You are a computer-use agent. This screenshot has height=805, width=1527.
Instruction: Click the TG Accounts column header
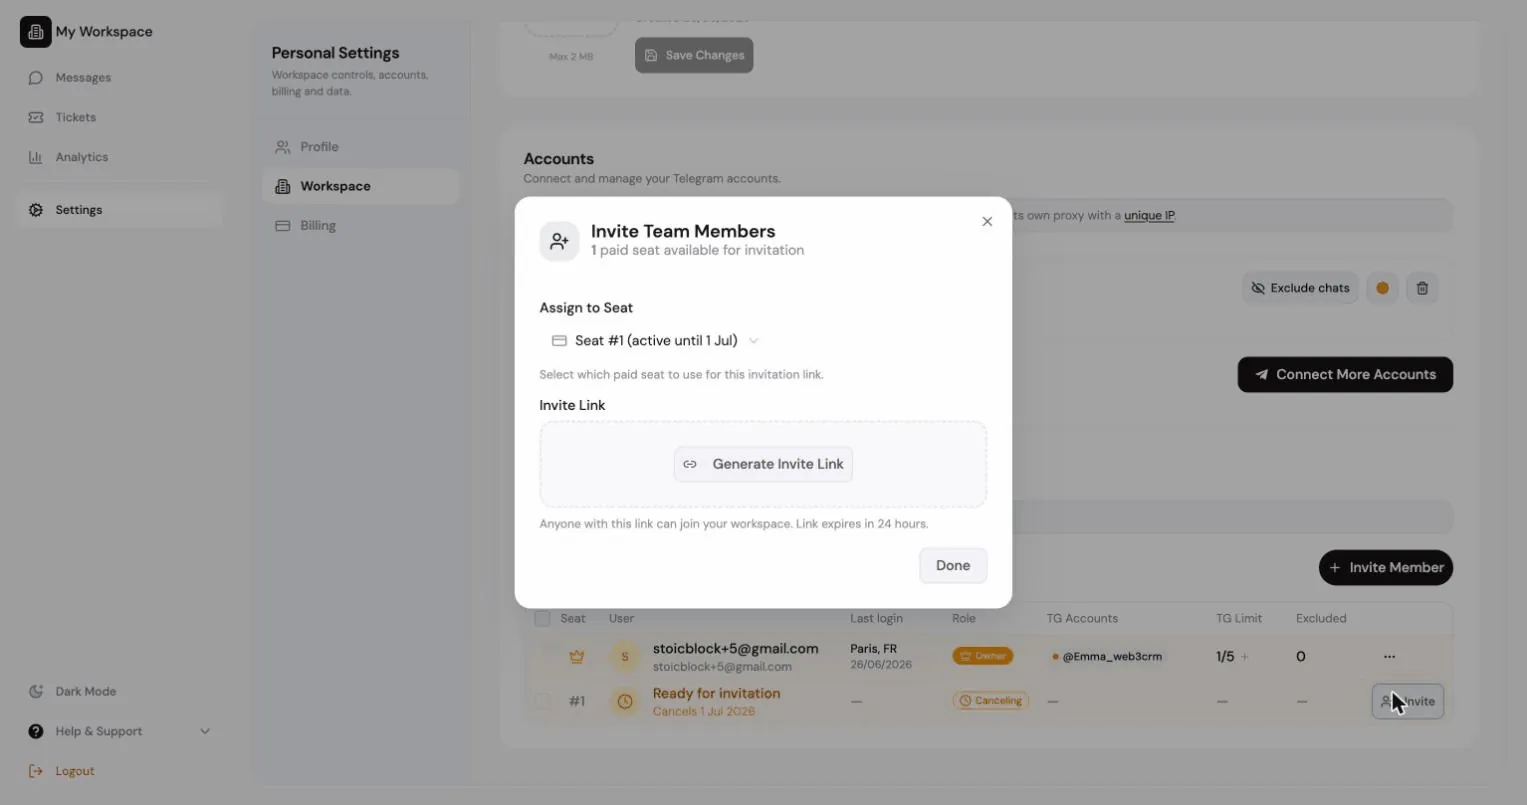[x=1082, y=618]
